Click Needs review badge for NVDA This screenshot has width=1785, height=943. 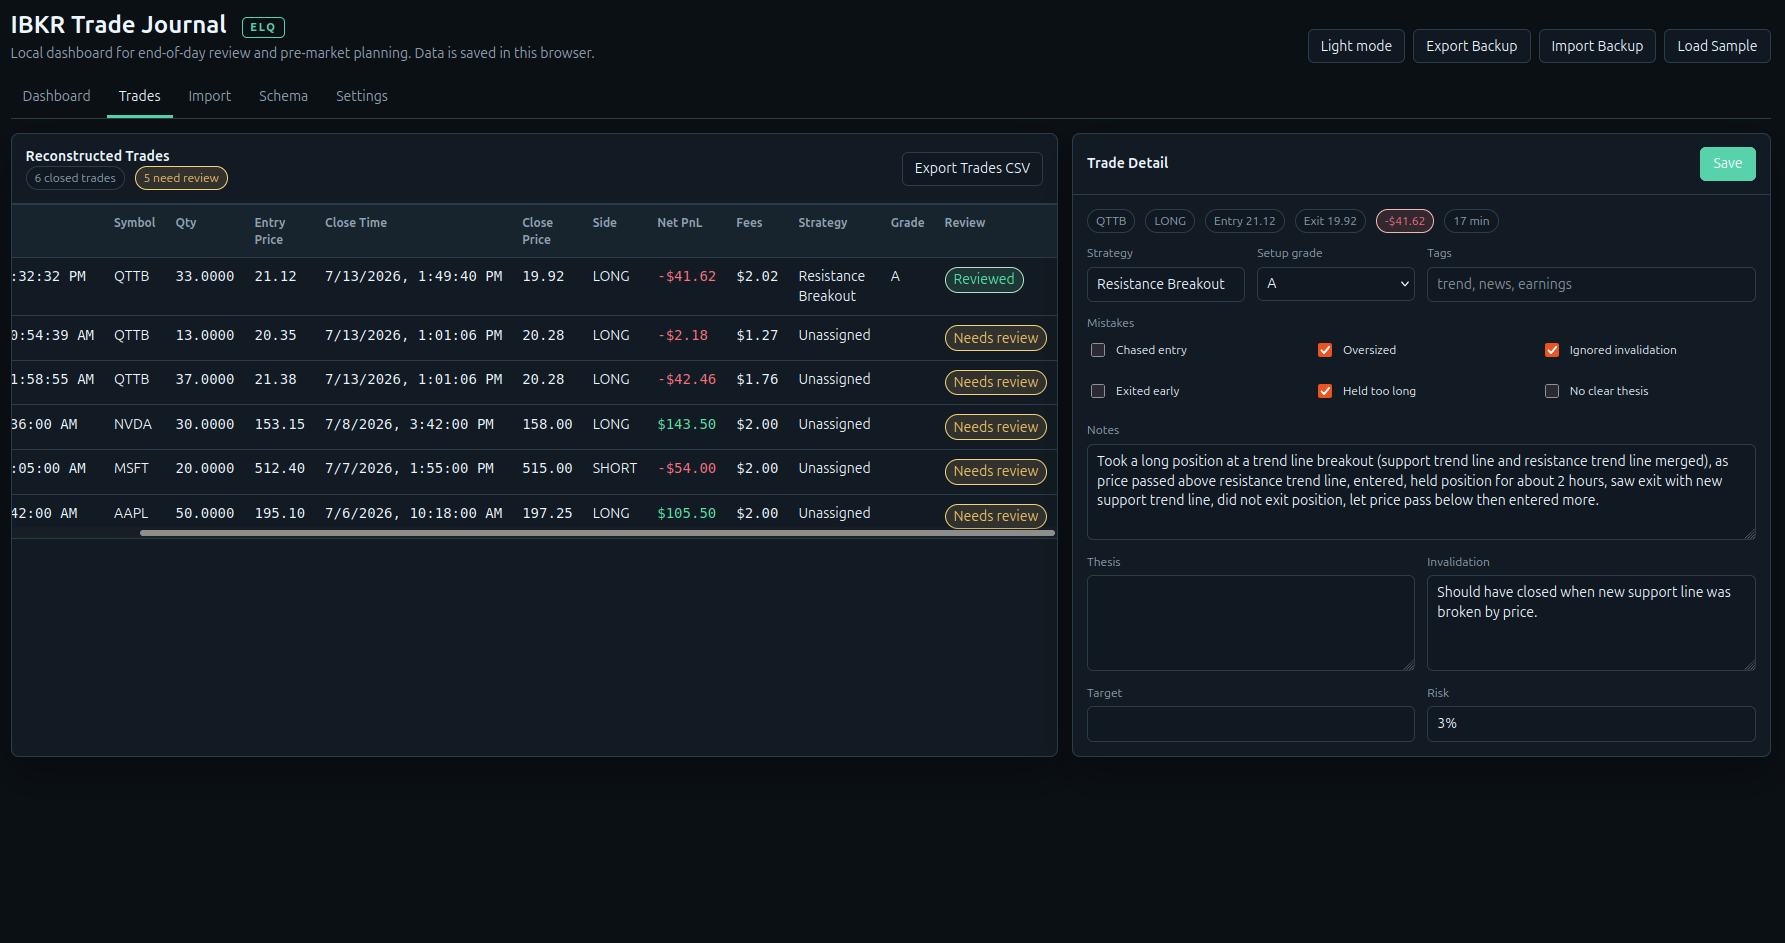[x=996, y=427]
